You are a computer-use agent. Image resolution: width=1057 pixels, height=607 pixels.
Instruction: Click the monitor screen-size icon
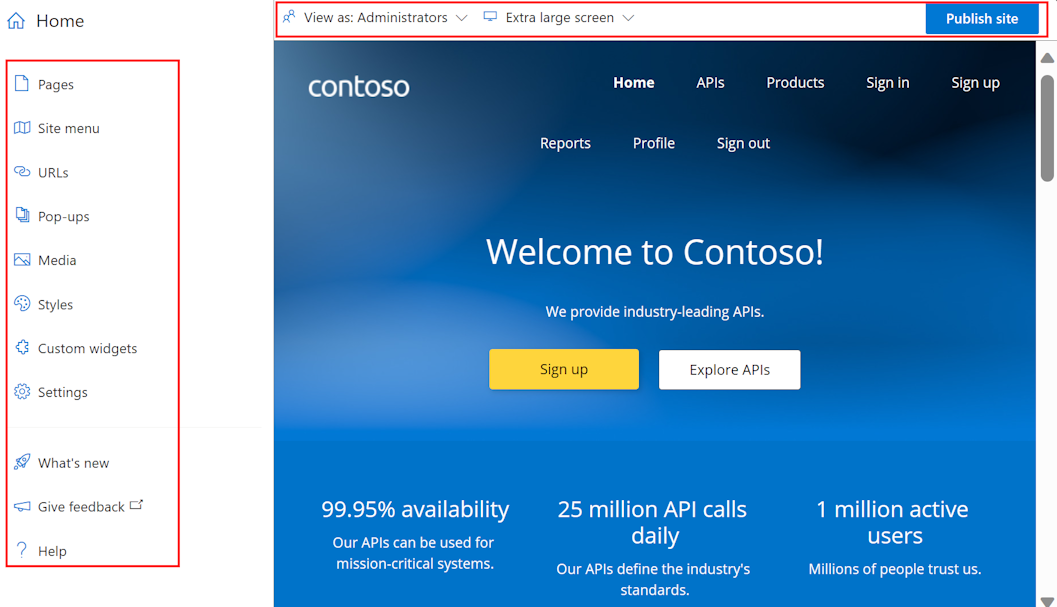coord(490,17)
